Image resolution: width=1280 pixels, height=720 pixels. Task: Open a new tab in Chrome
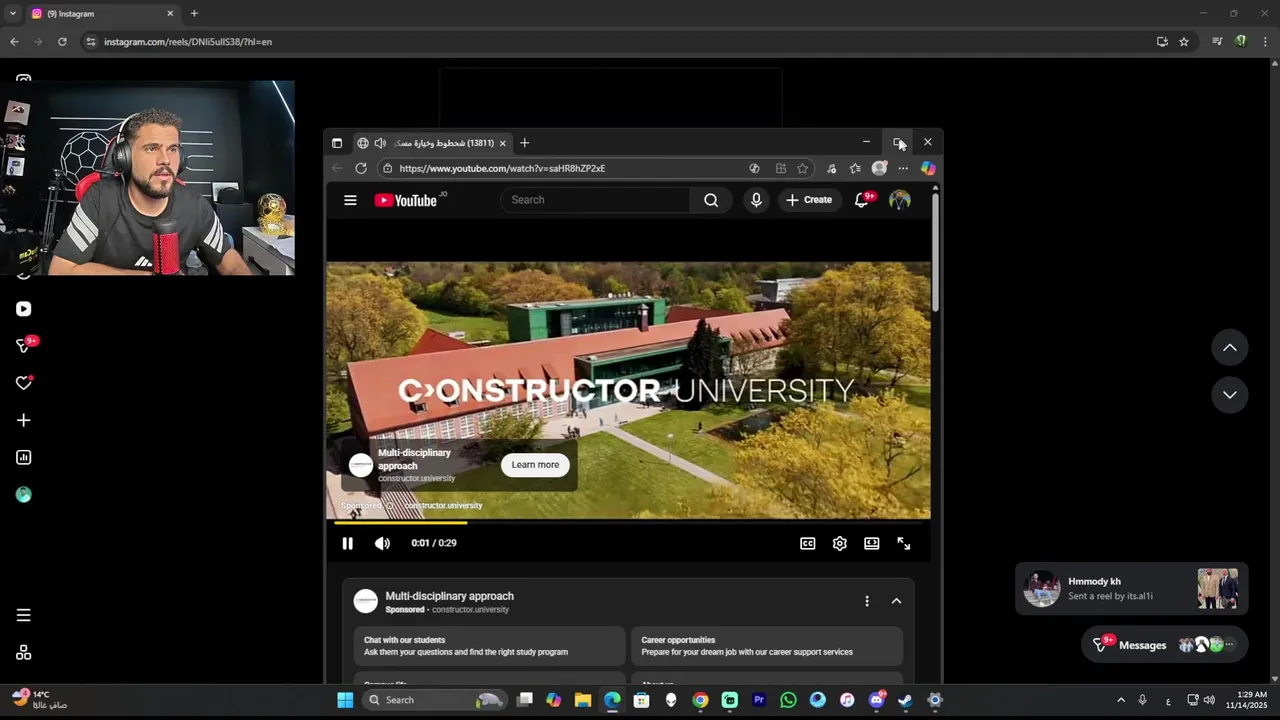(194, 14)
